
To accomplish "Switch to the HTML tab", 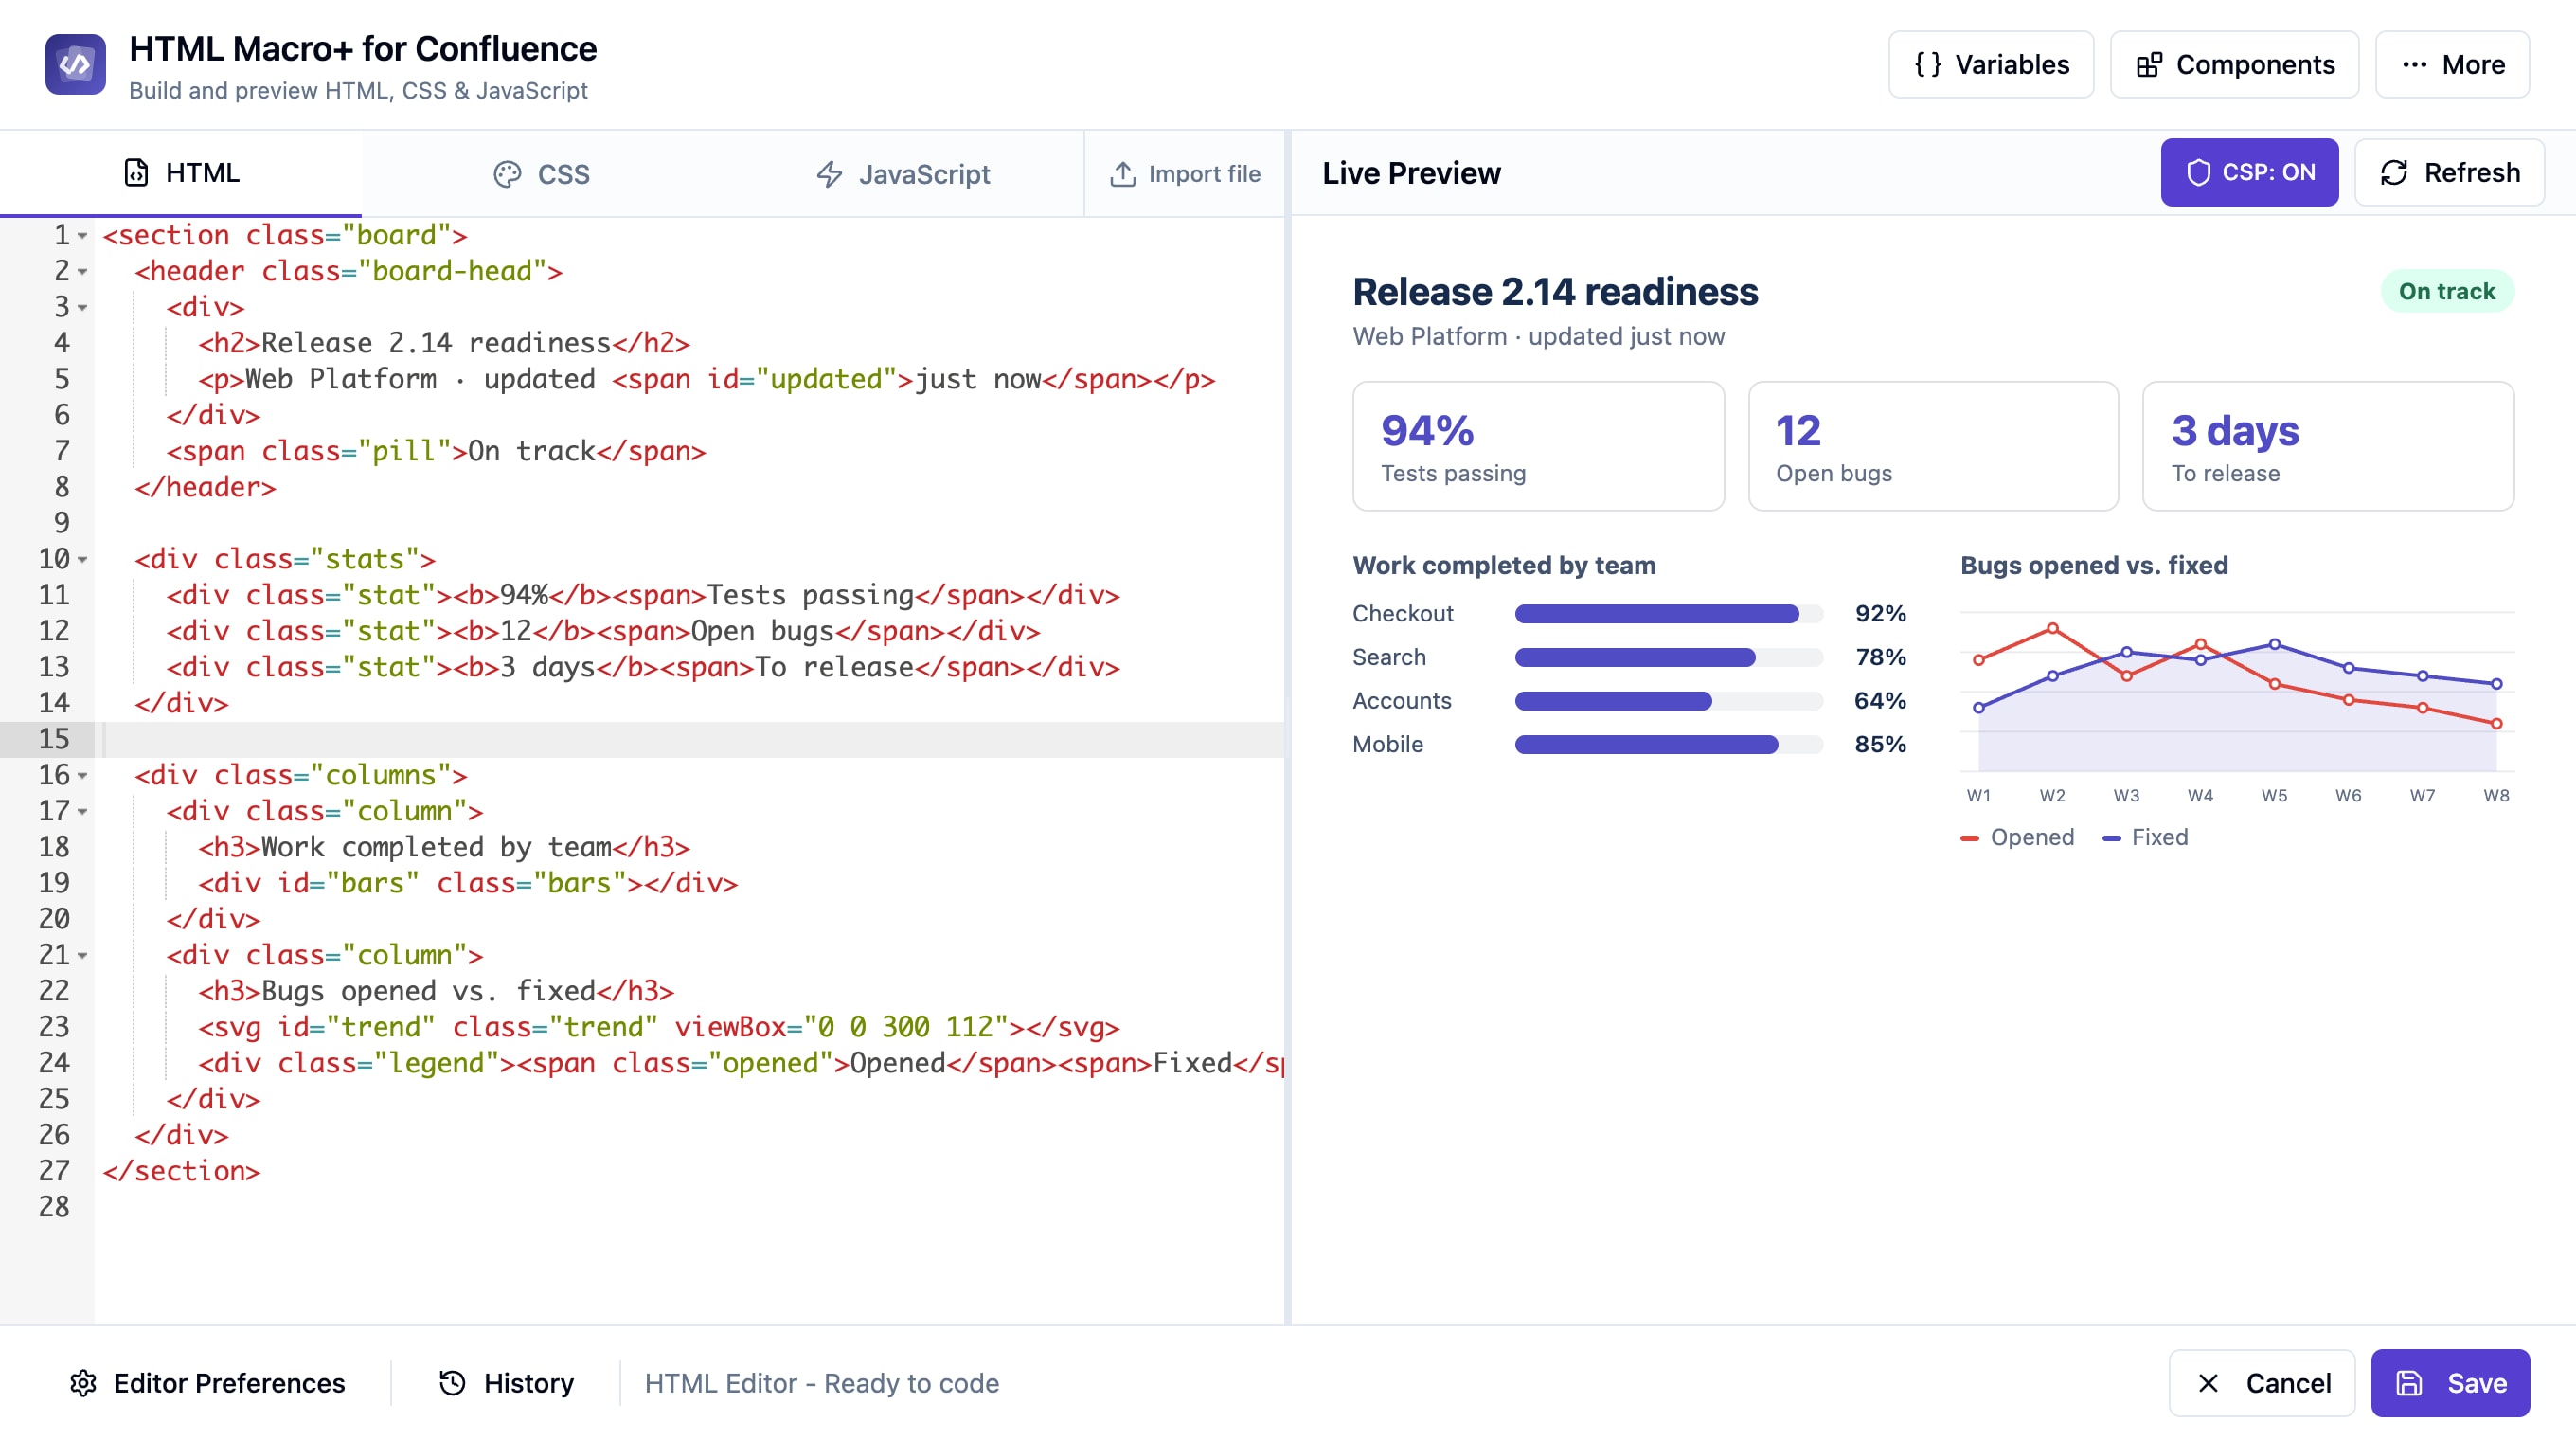I will coord(181,173).
